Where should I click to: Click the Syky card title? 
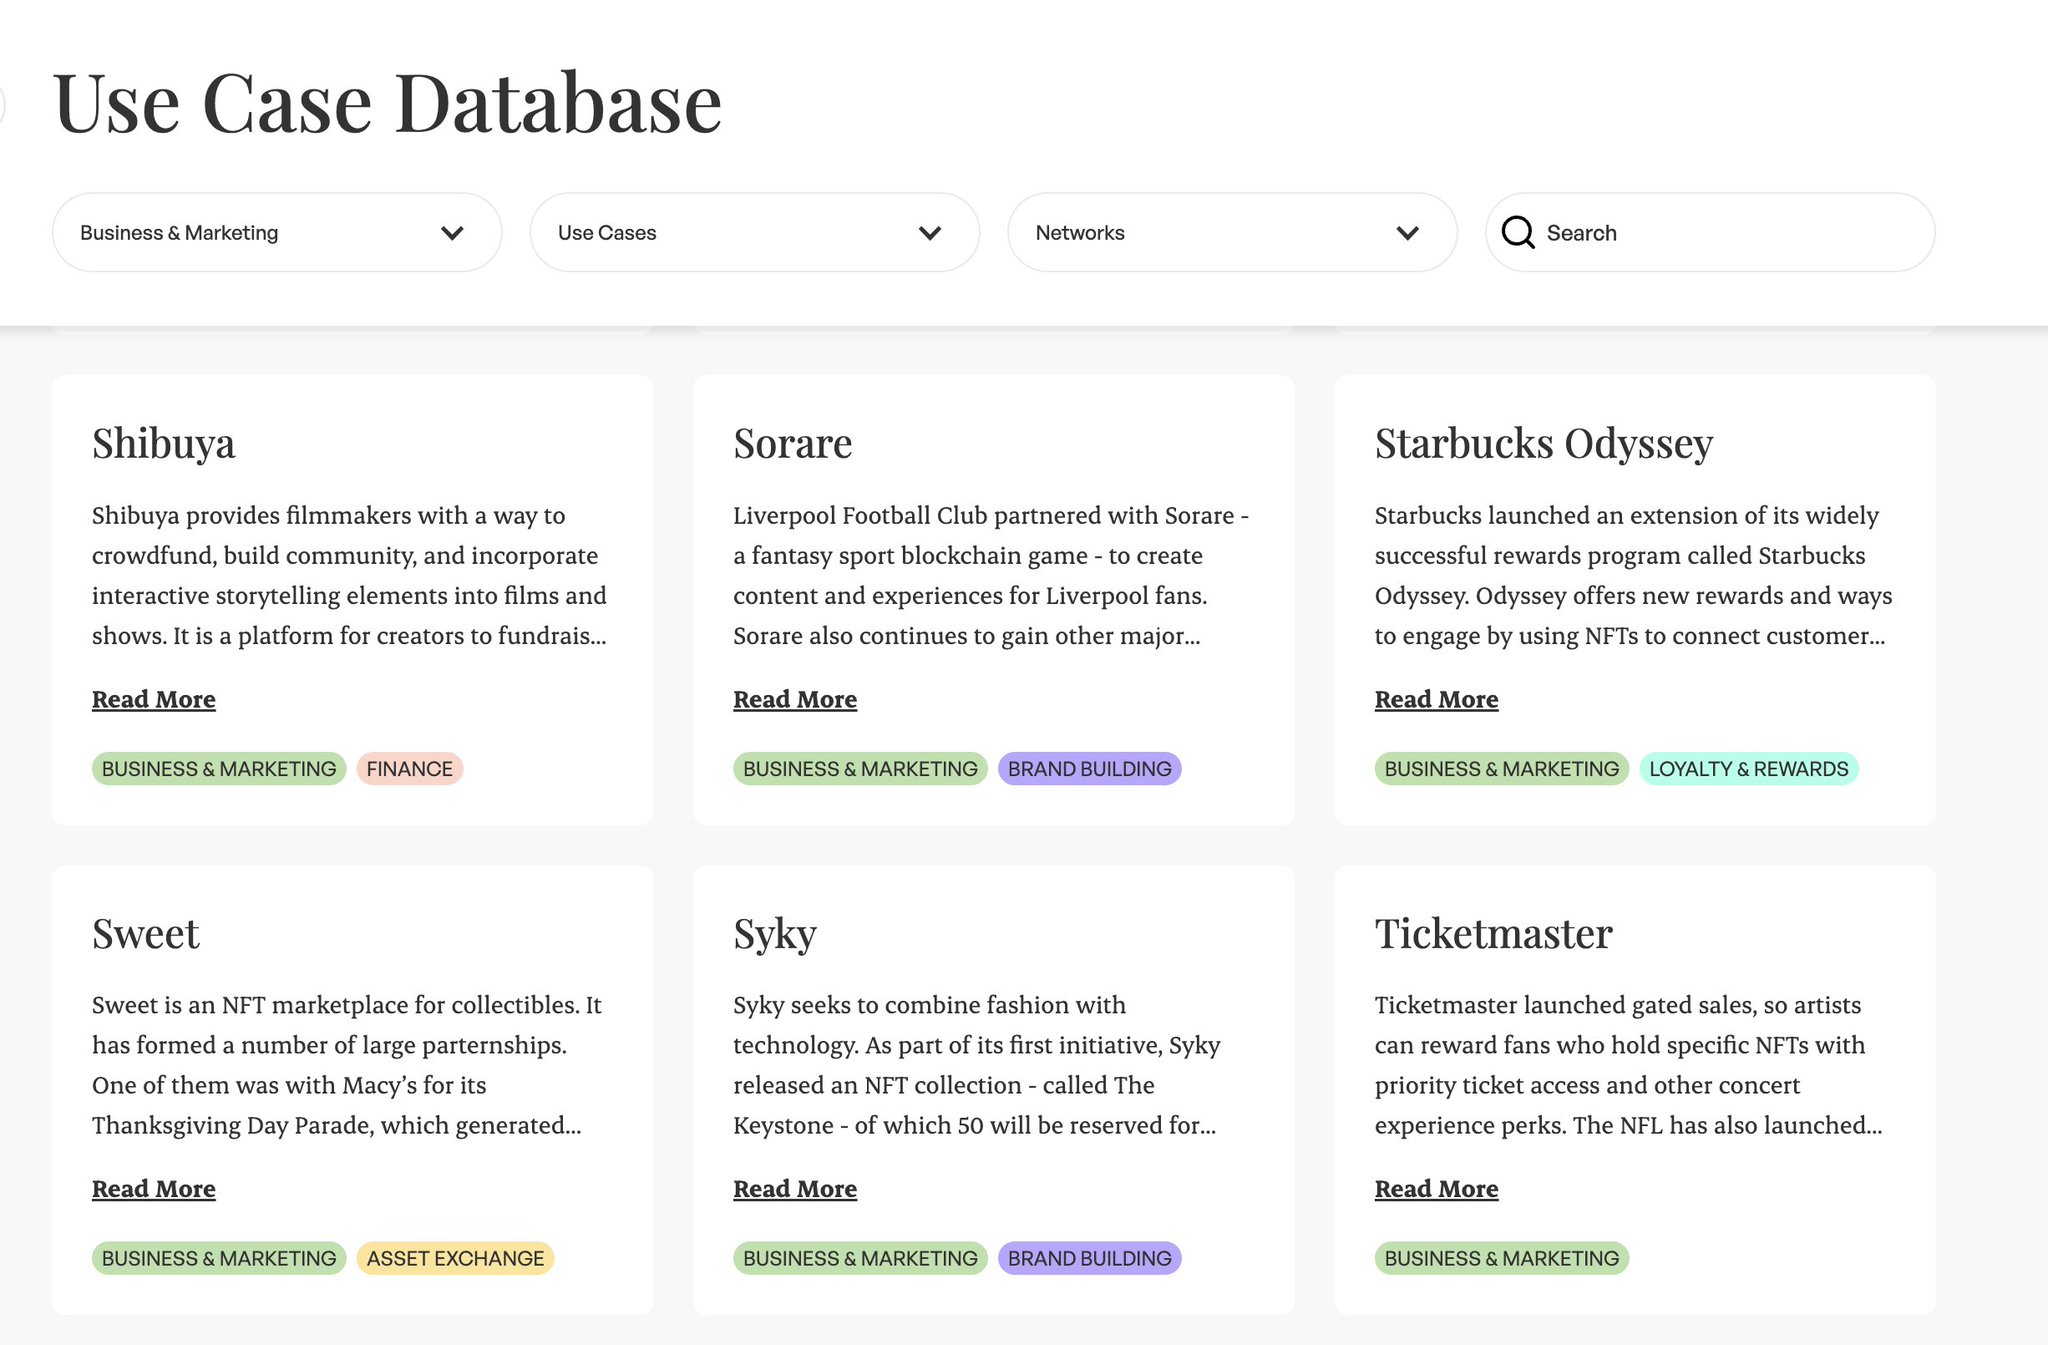[x=775, y=934]
